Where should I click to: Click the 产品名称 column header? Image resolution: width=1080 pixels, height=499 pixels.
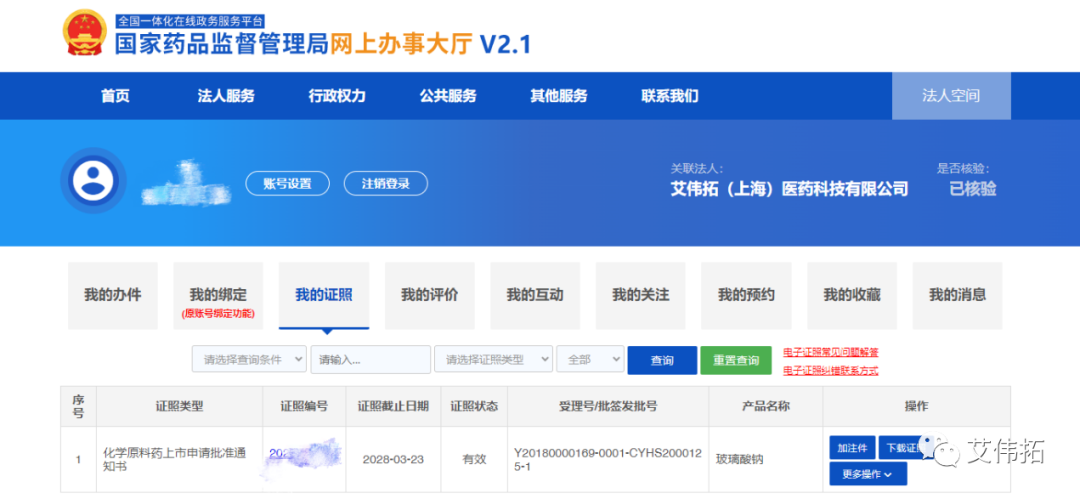point(766,406)
